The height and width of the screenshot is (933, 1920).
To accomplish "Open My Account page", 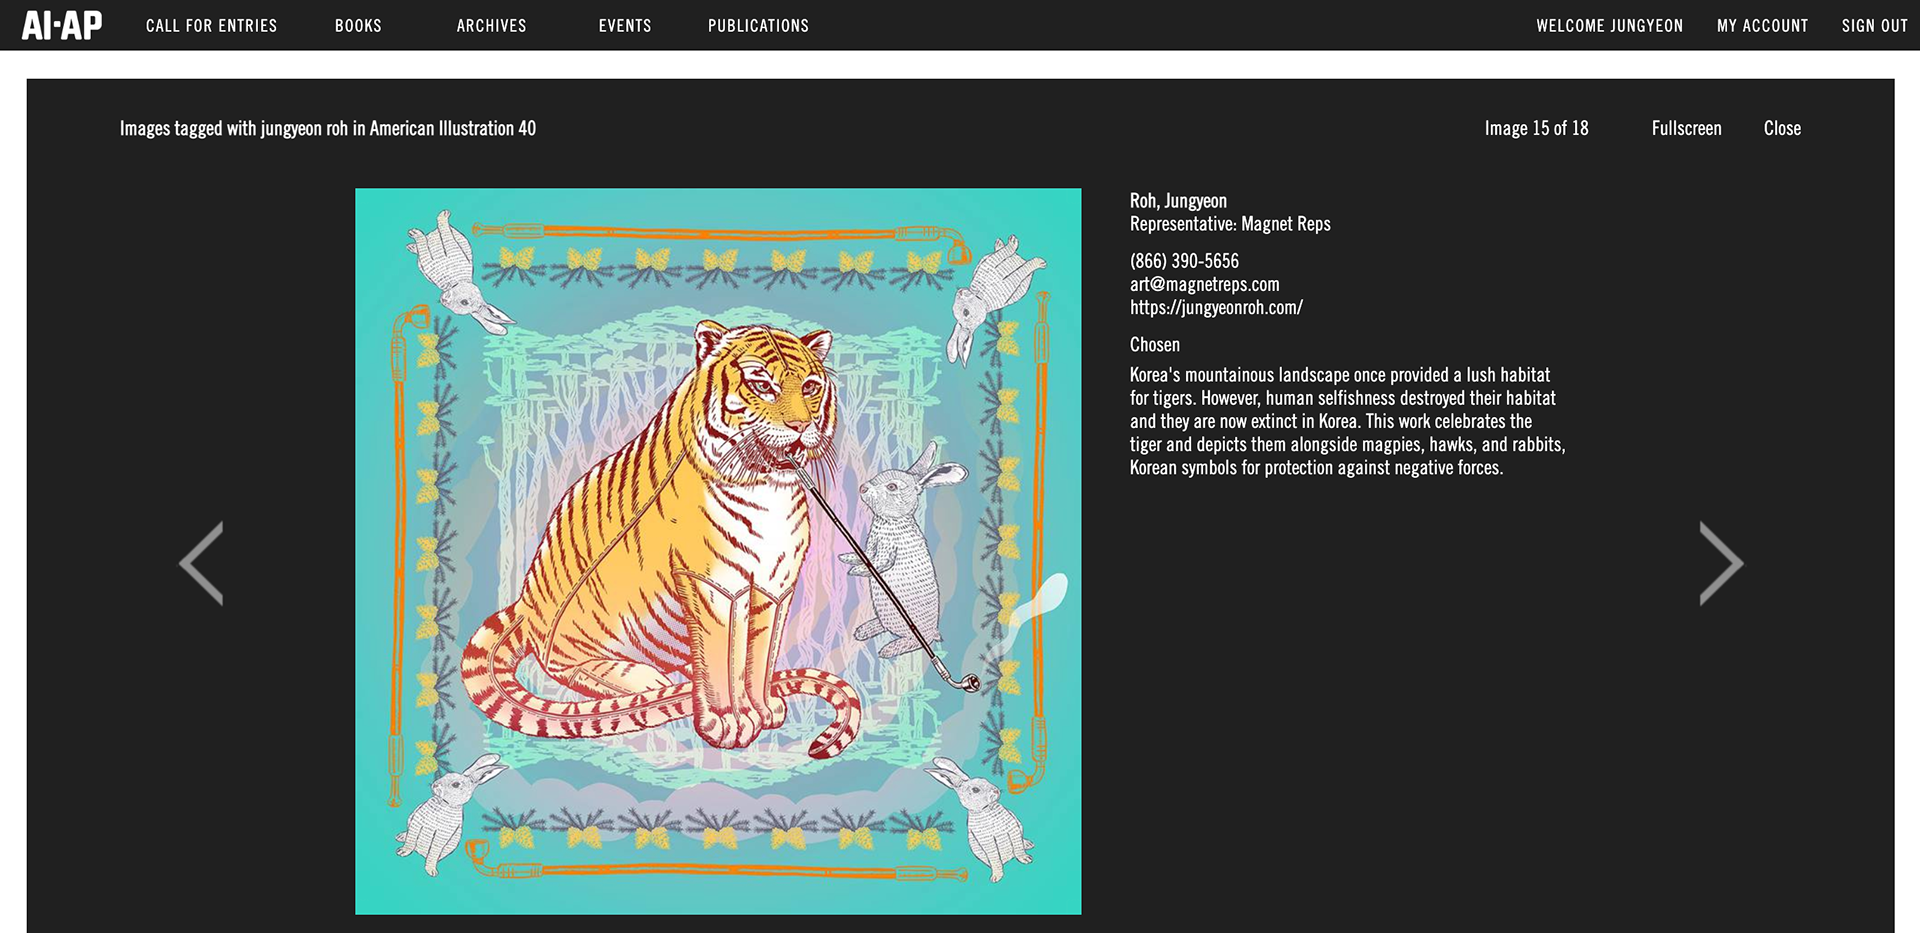I will (x=1762, y=26).
